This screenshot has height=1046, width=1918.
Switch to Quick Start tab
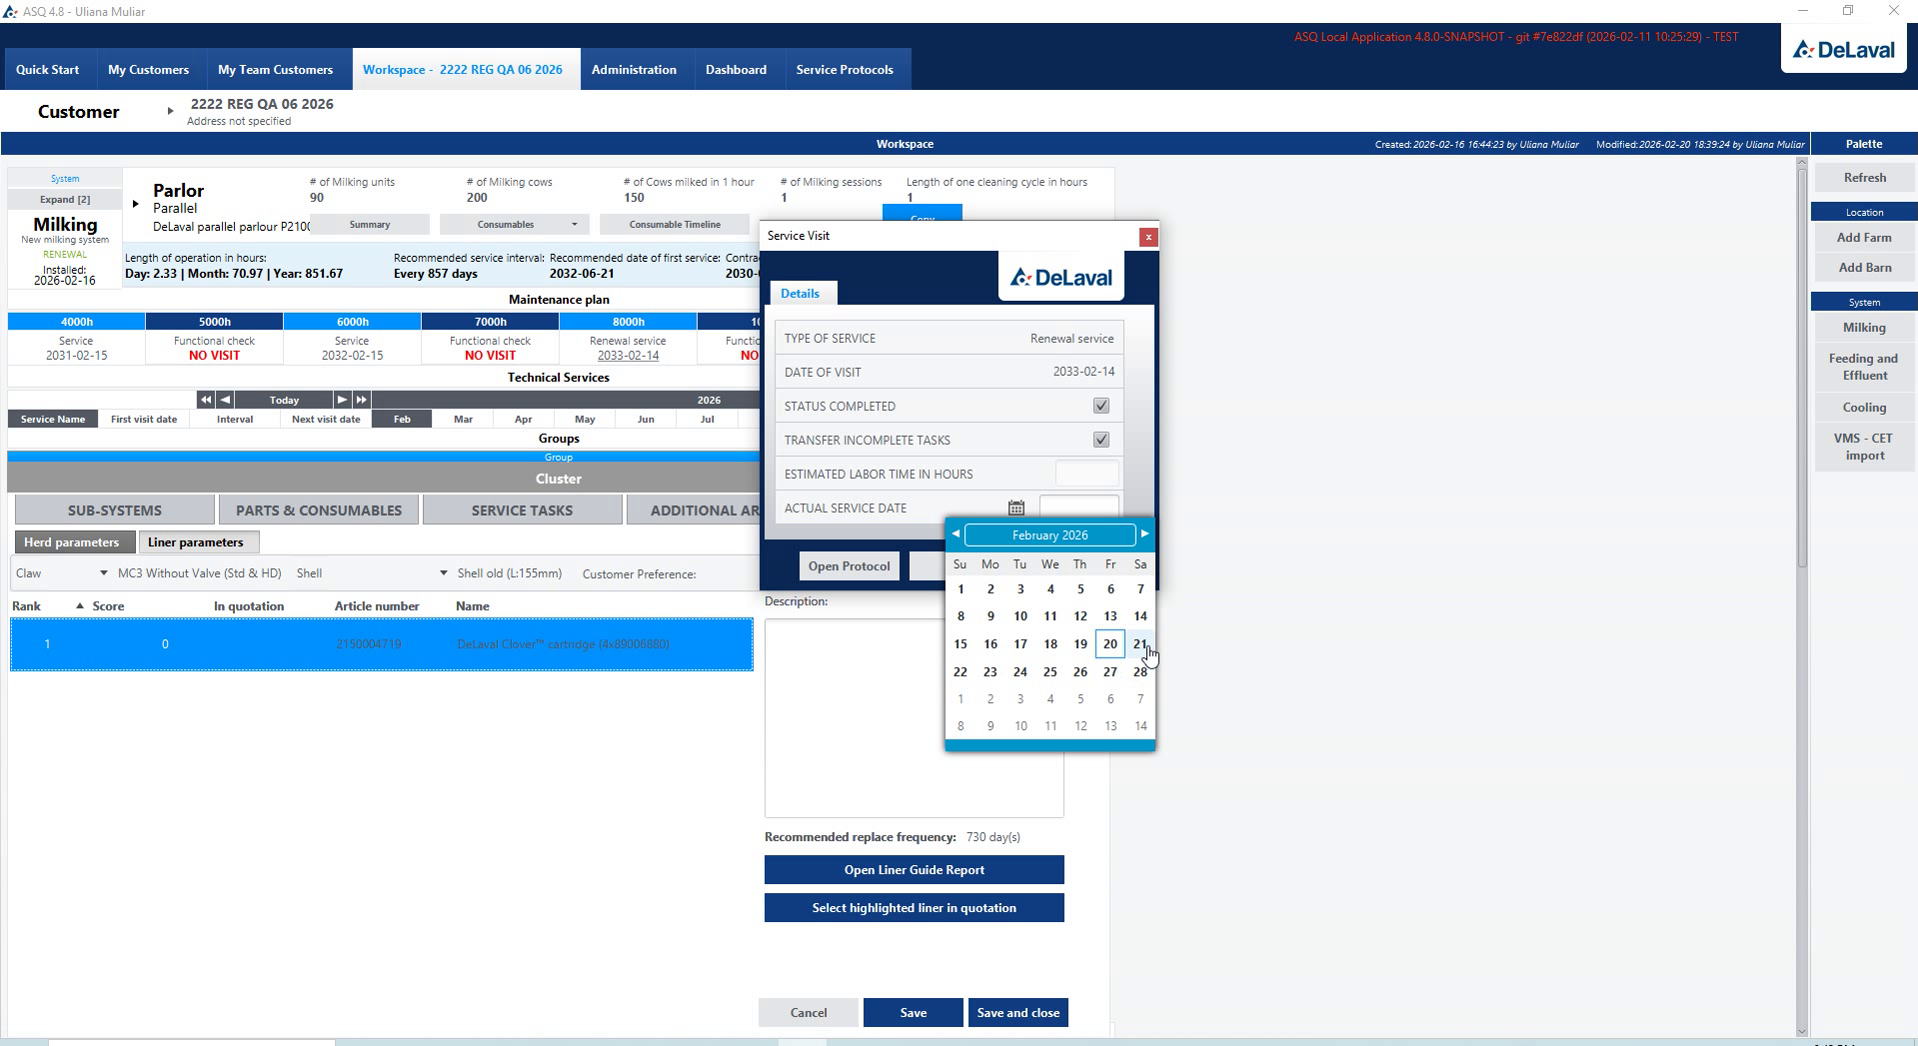pos(47,70)
